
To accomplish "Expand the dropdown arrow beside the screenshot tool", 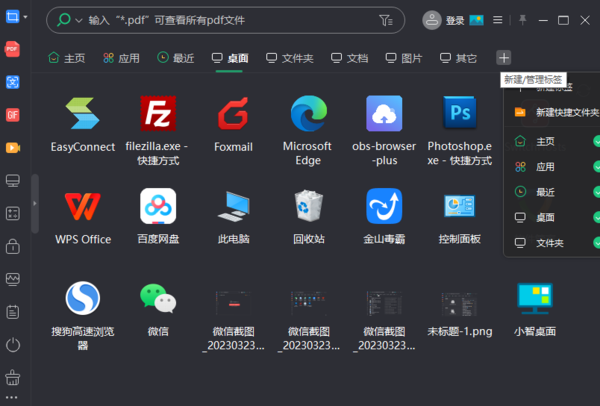I will [26, 17].
